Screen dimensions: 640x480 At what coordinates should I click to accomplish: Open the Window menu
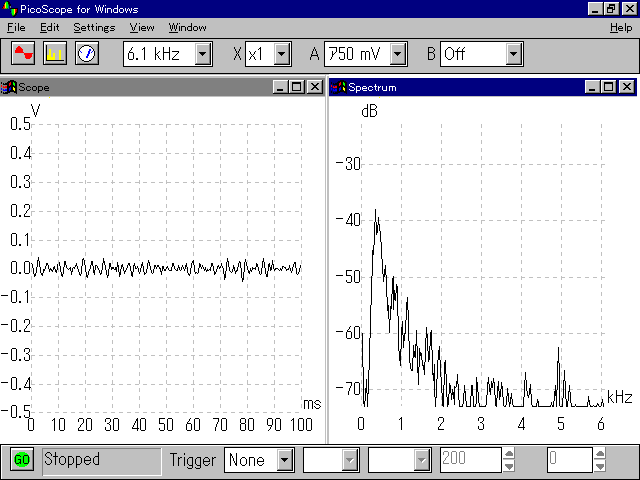click(187, 27)
